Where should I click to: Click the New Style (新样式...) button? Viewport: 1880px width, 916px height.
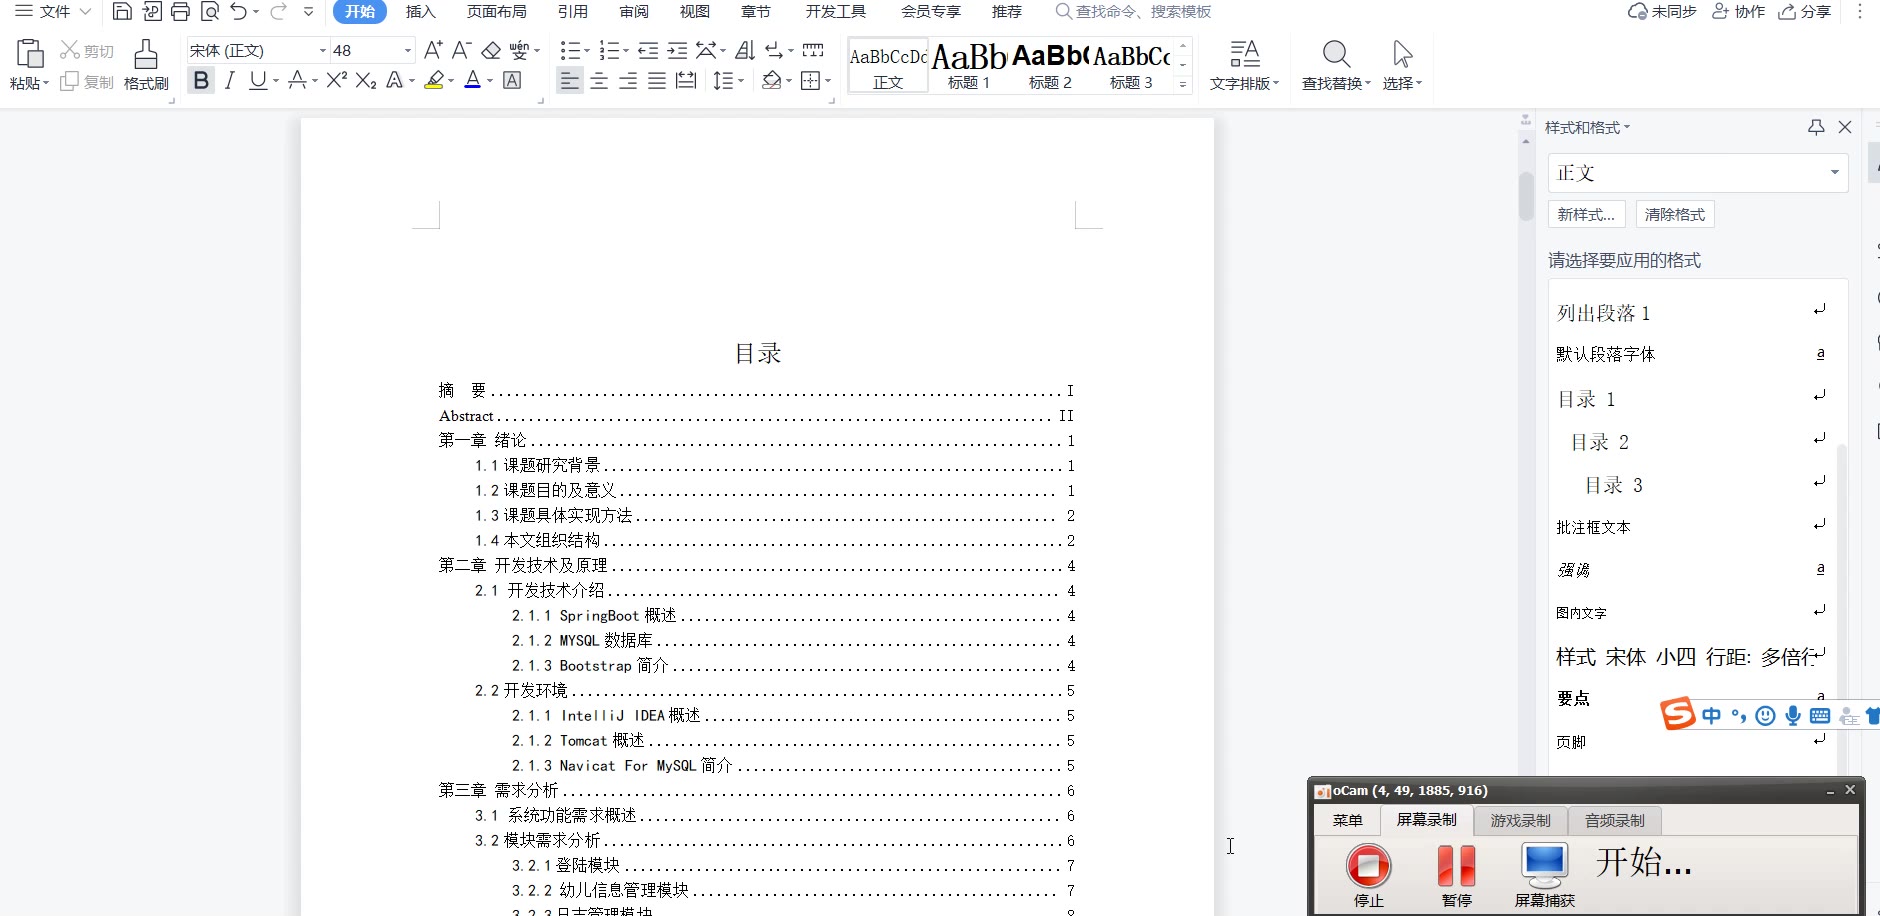(x=1586, y=214)
